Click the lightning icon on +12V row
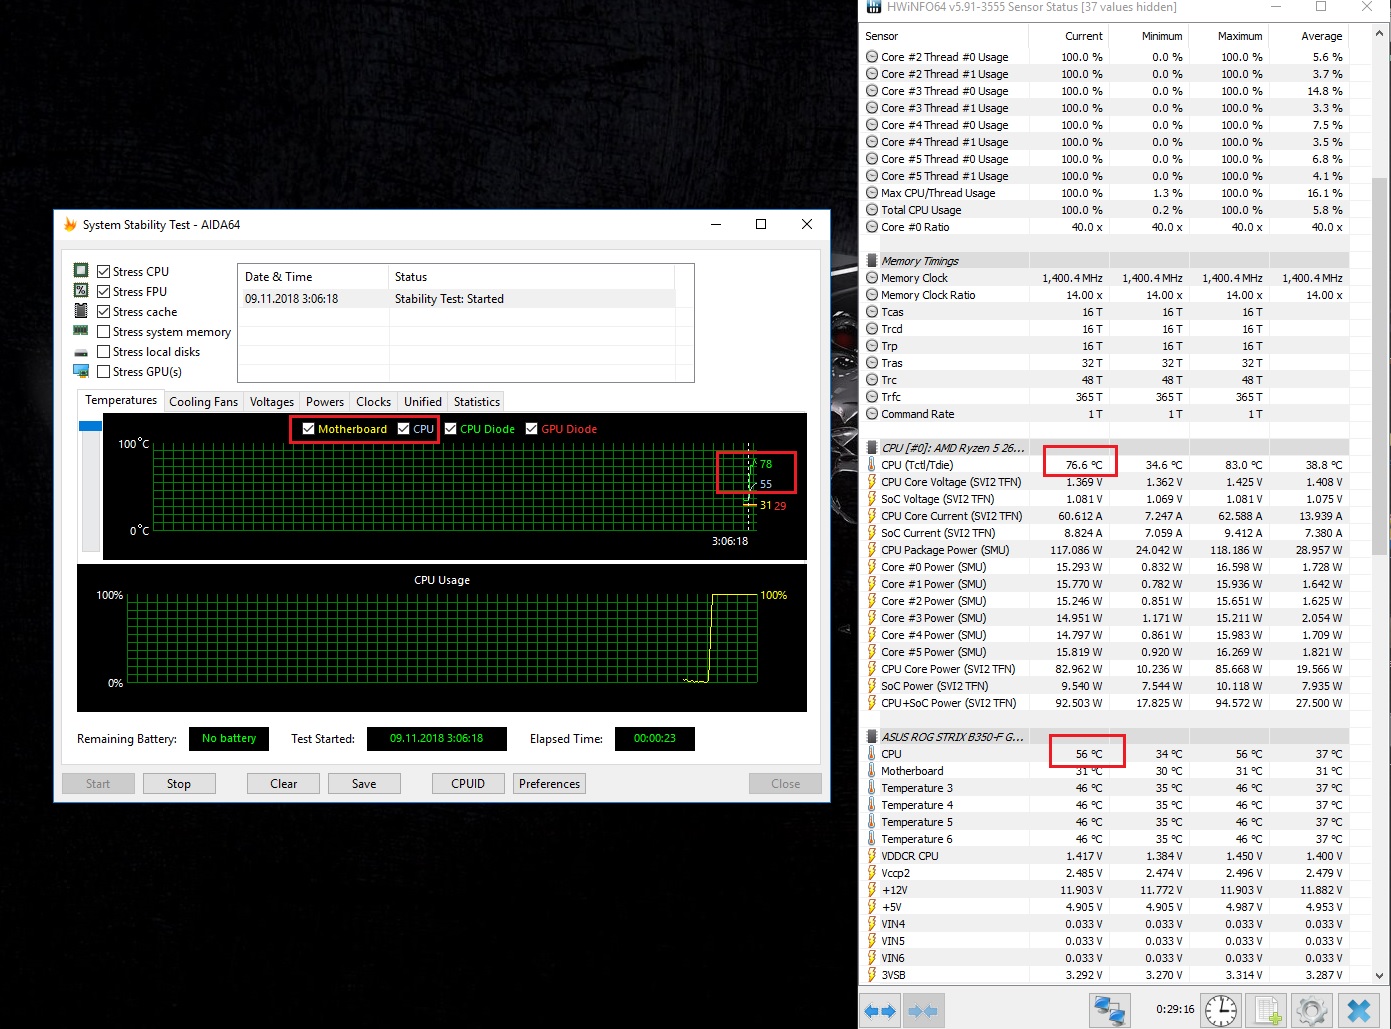1391x1029 pixels. pos(872,890)
